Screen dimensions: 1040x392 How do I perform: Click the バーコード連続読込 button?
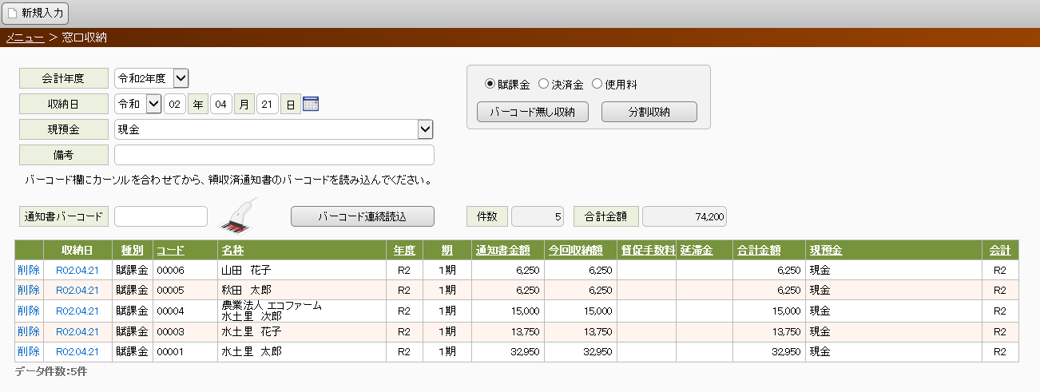[362, 216]
